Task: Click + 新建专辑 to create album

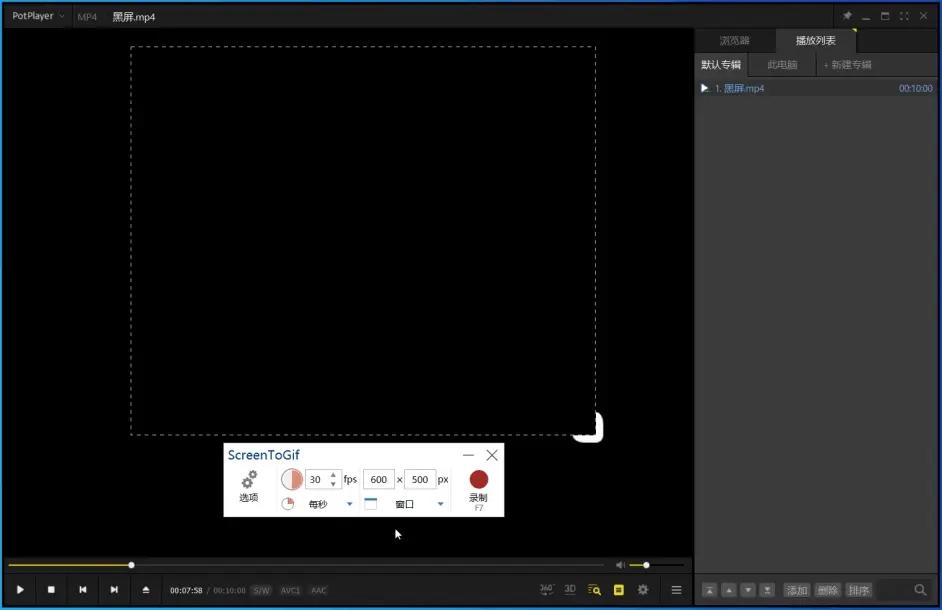Action: tap(848, 65)
